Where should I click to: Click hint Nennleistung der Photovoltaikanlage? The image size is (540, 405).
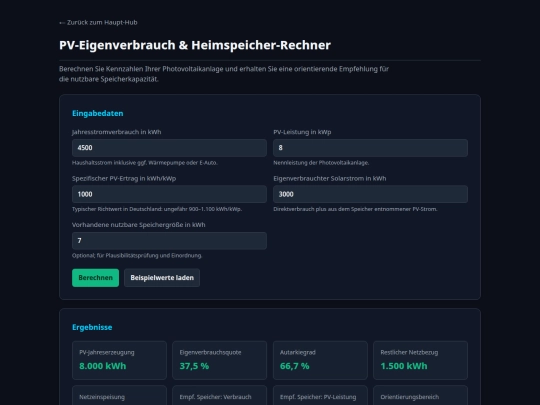321,163
